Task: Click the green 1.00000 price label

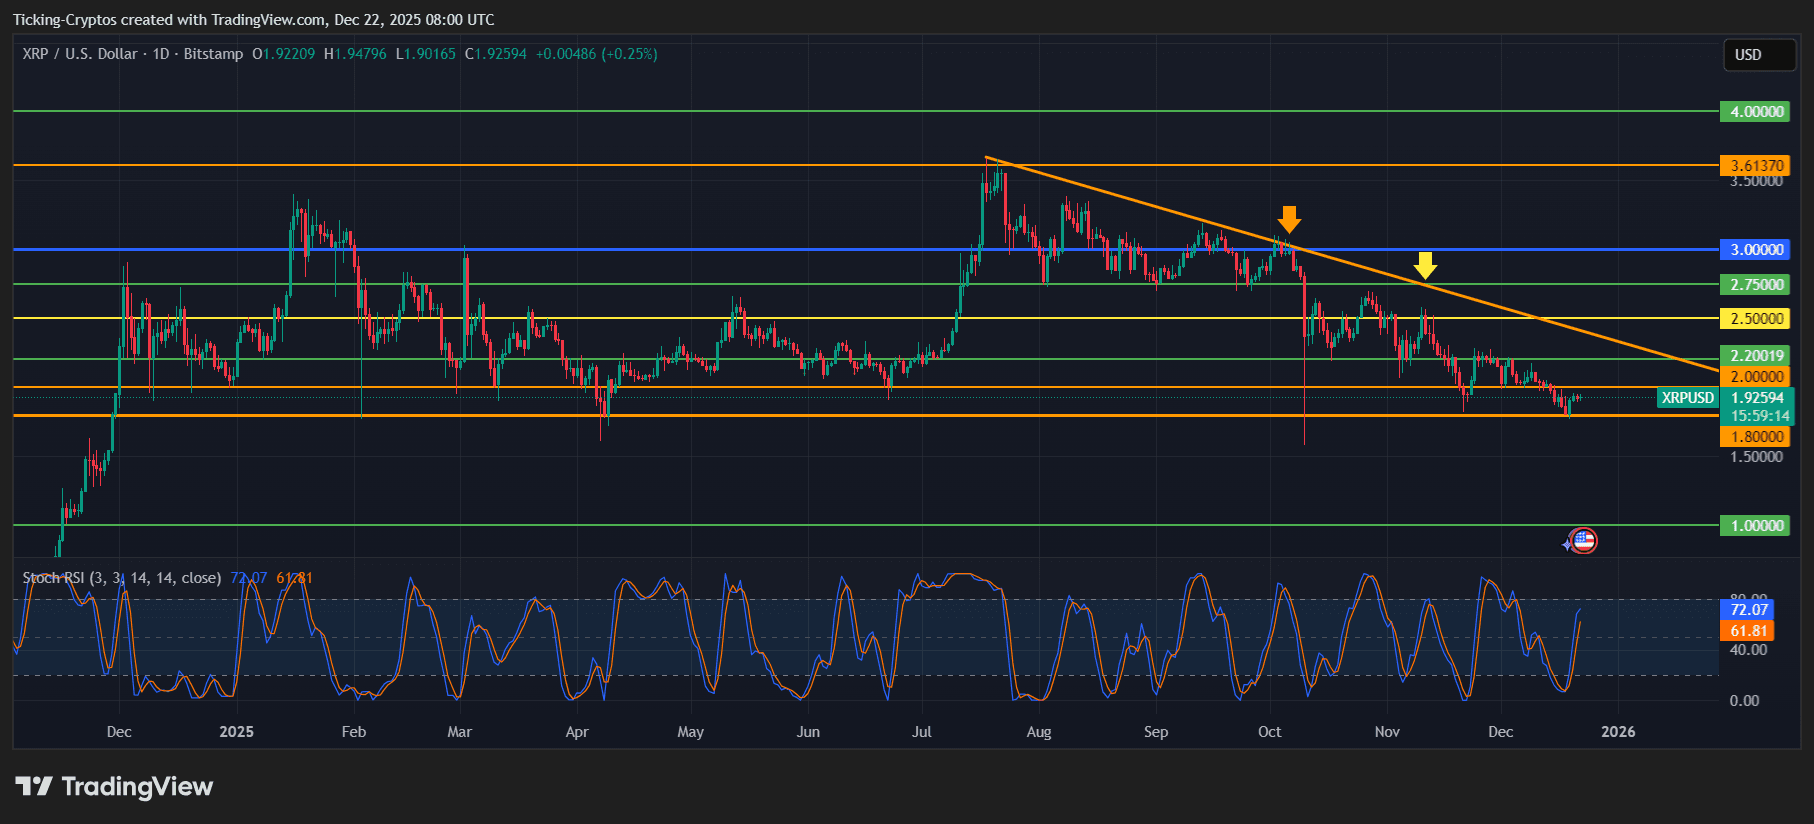Action: point(1756,526)
